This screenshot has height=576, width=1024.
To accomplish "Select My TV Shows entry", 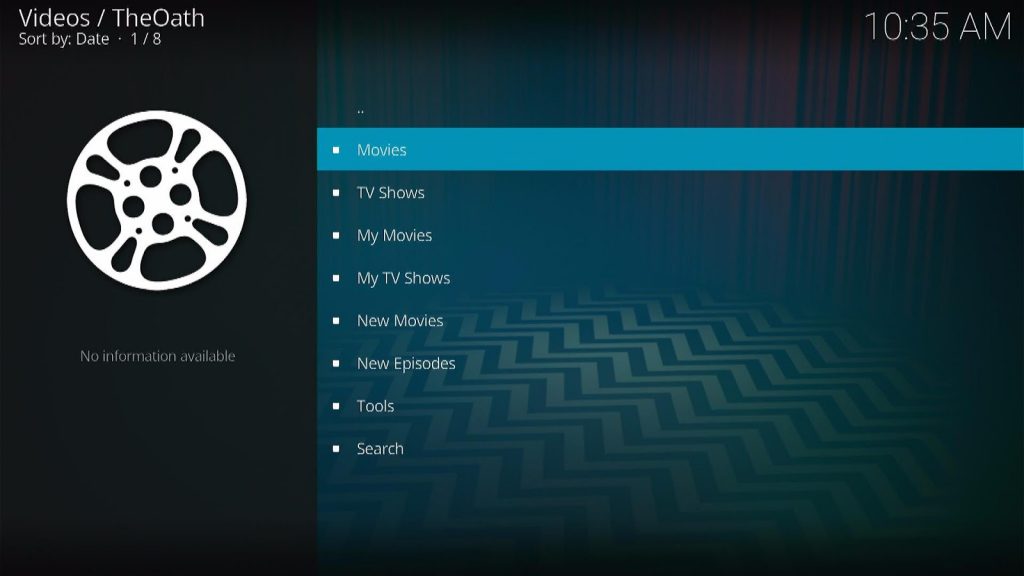I will 670,278.
